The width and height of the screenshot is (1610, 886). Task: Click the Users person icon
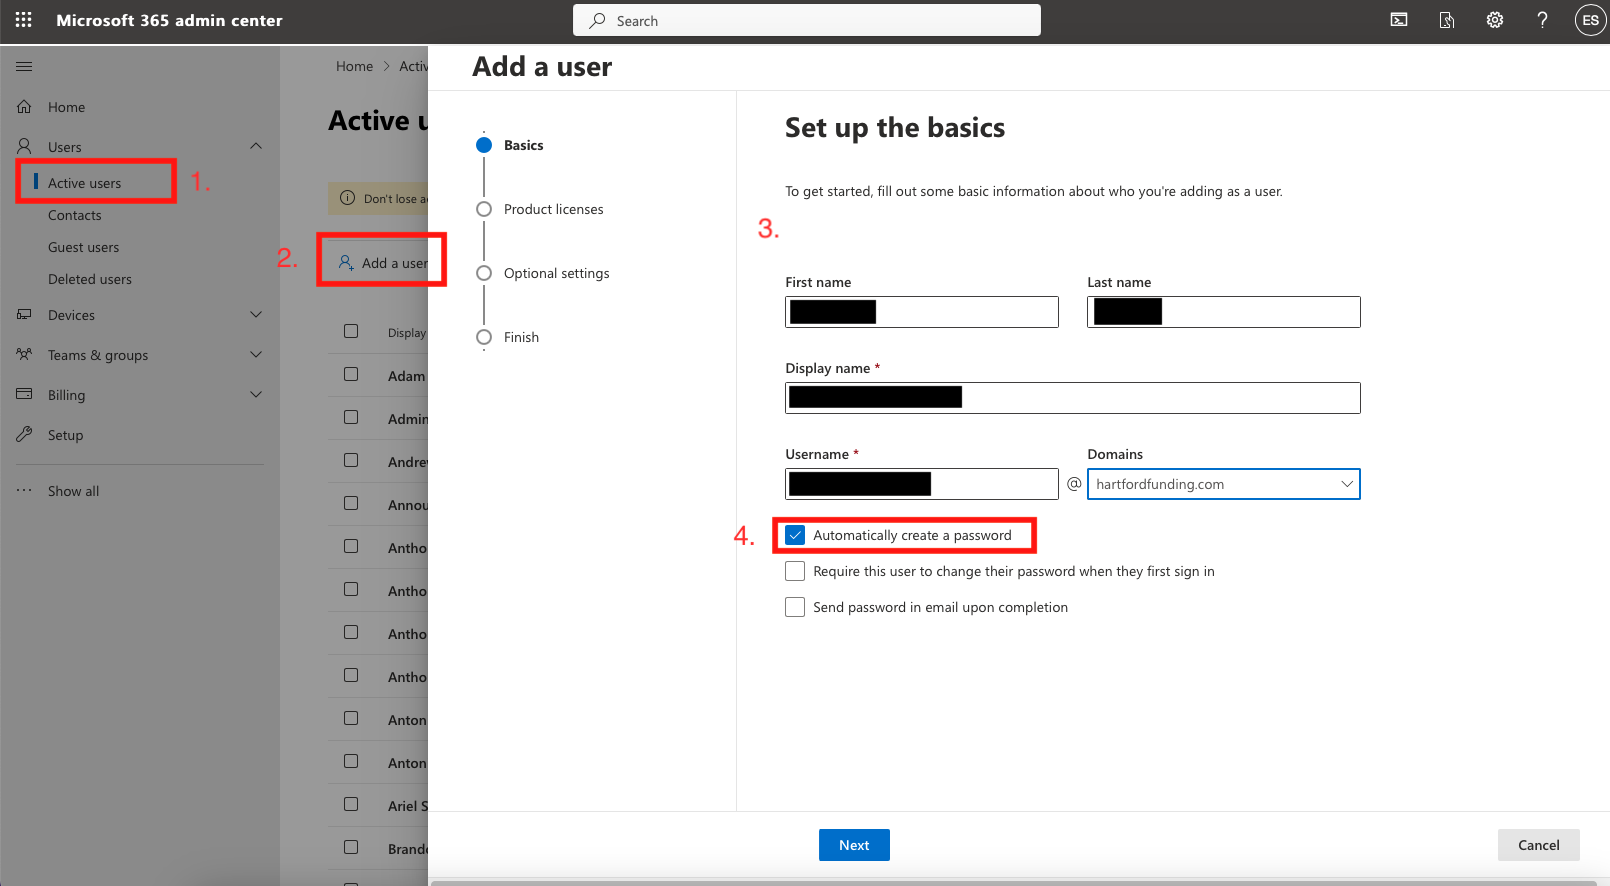click(24, 146)
